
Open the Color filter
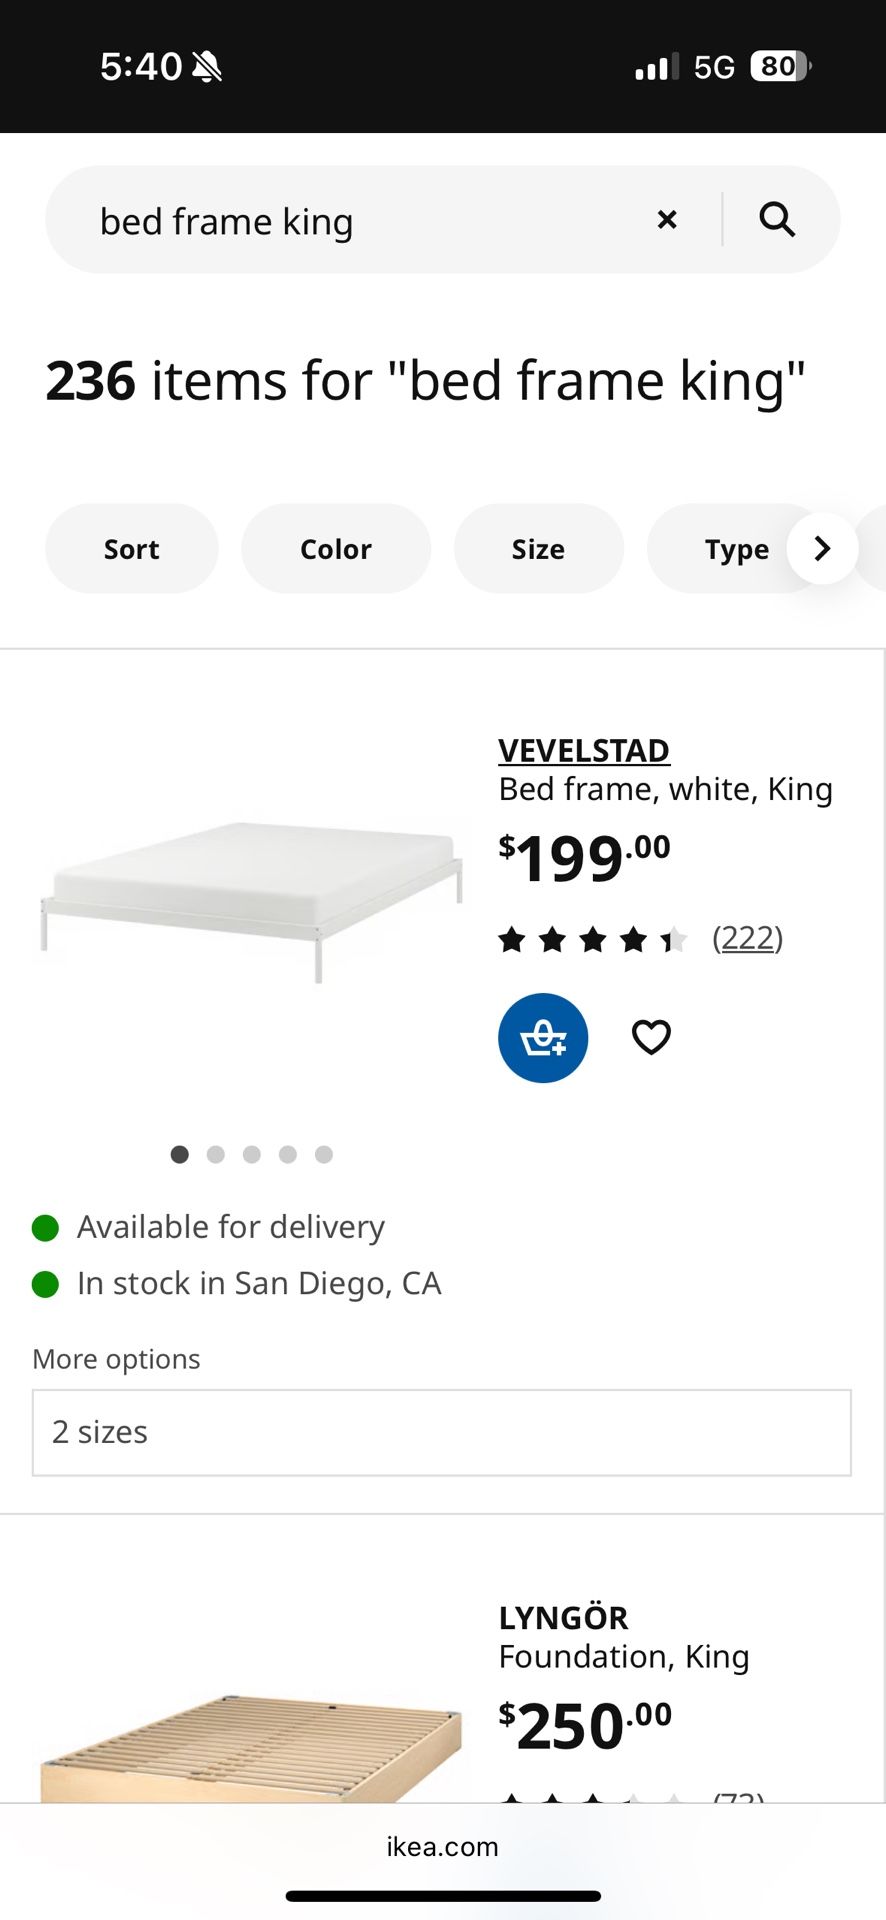tap(336, 549)
